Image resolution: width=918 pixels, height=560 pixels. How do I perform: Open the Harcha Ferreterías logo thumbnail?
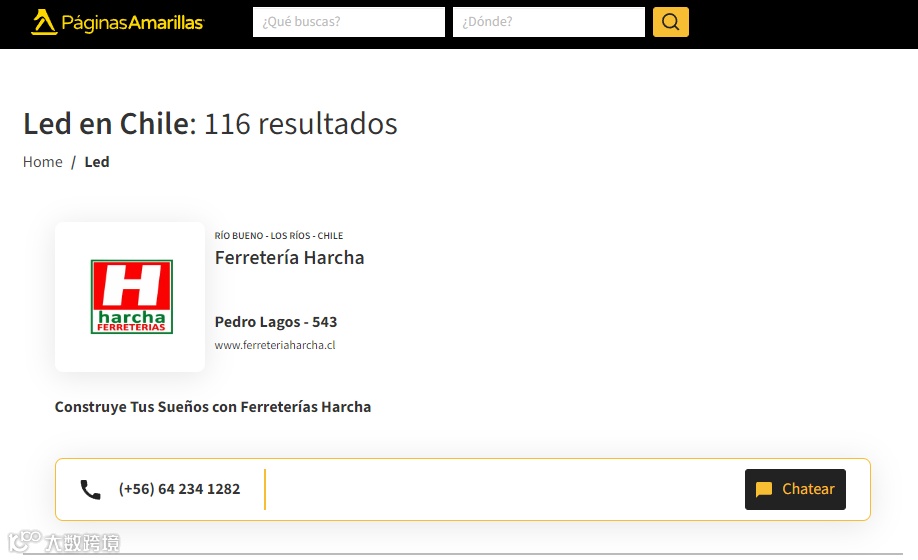coord(130,297)
